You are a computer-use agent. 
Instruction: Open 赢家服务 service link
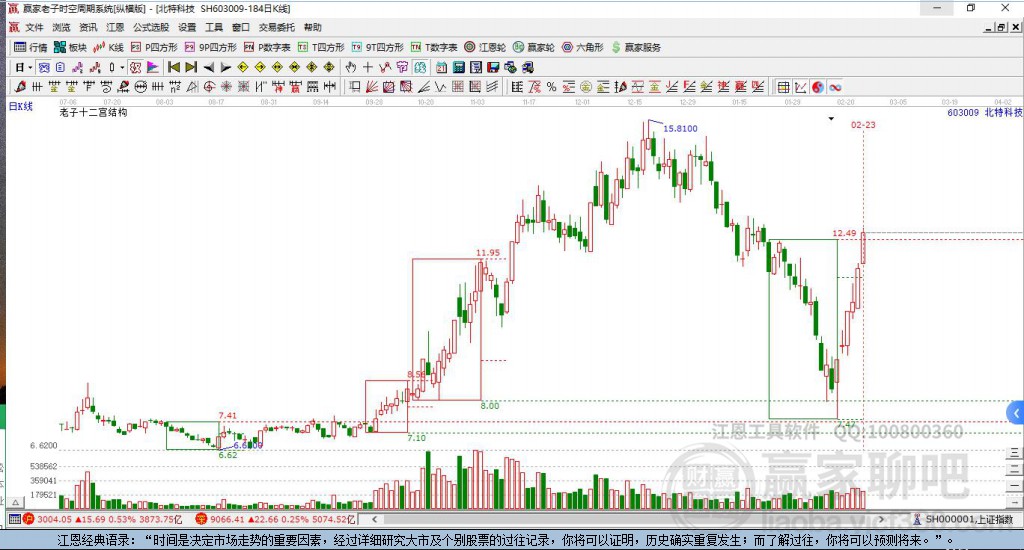pyautogui.click(x=636, y=47)
